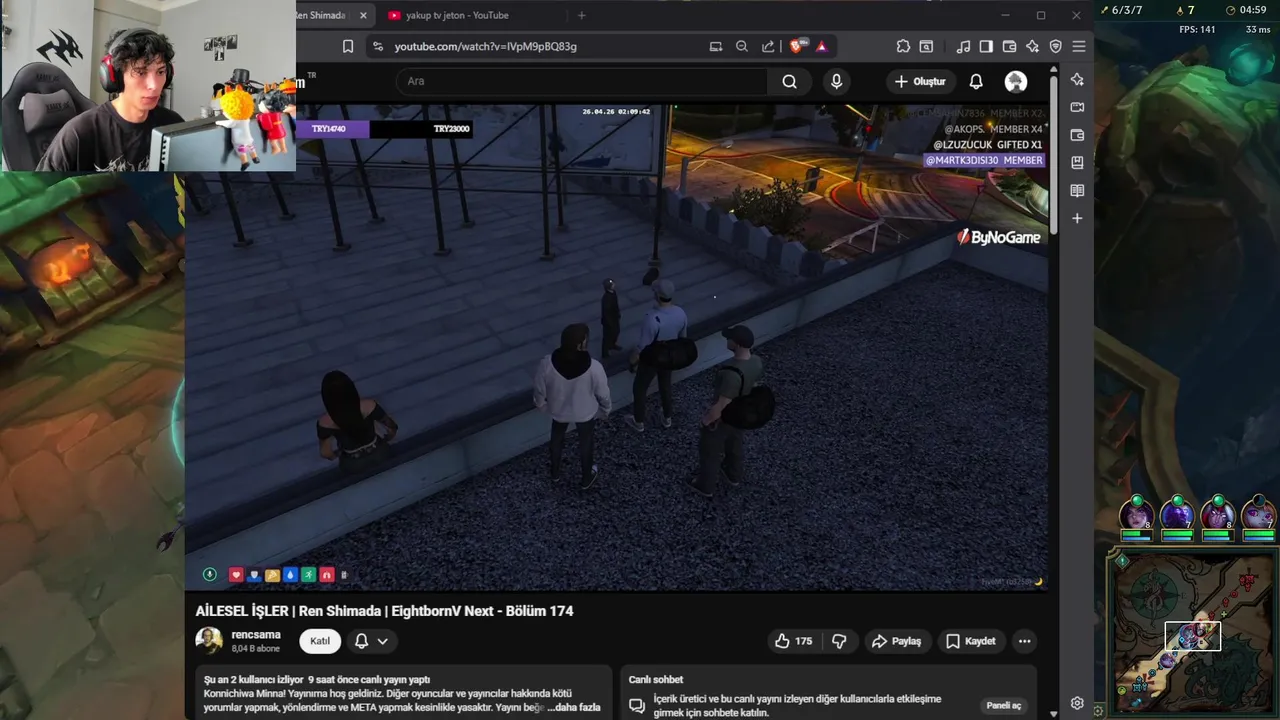Click the green microphone HUD icon in the video

pyautogui.click(x=209, y=575)
